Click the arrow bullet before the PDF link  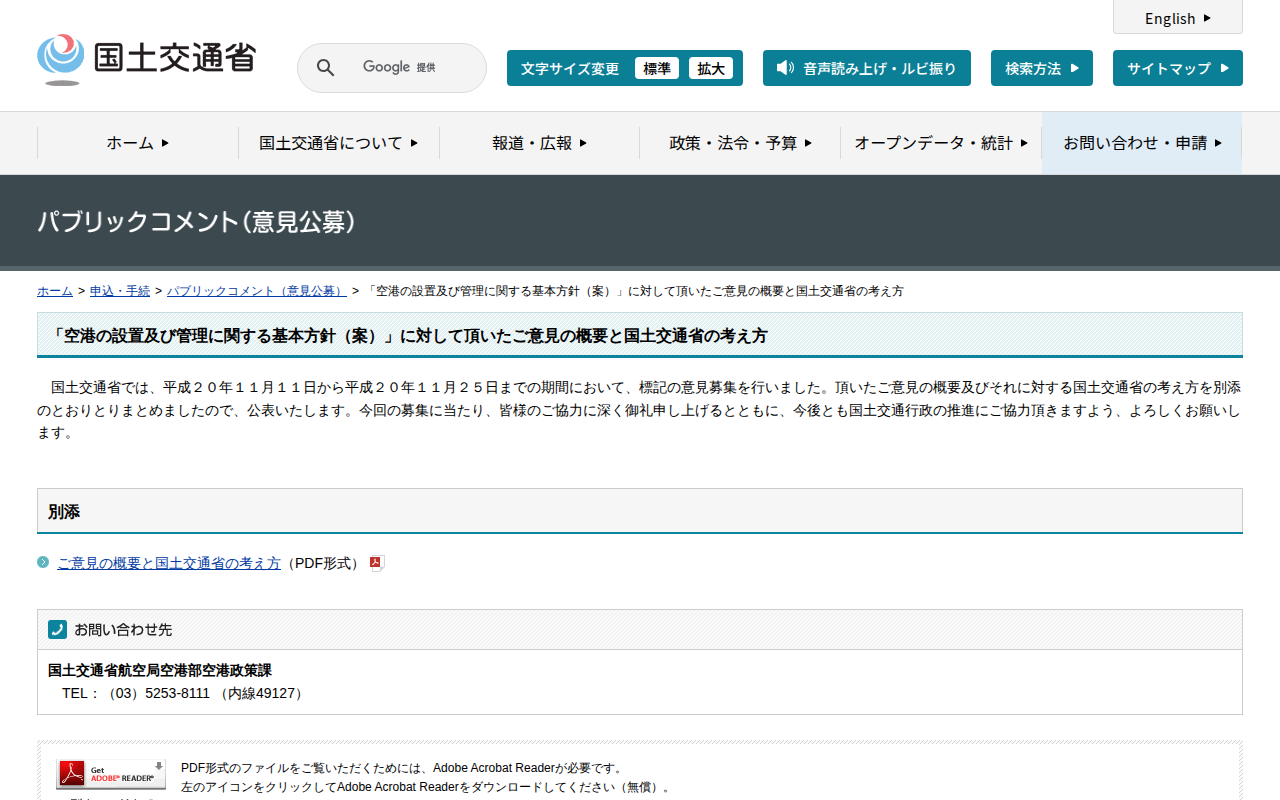tap(43, 562)
